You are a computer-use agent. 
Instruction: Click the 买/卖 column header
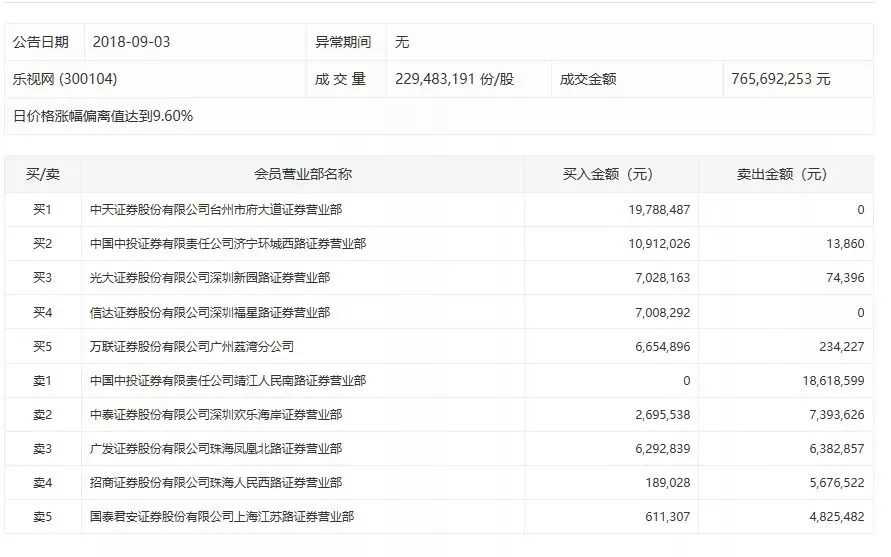click(x=43, y=174)
